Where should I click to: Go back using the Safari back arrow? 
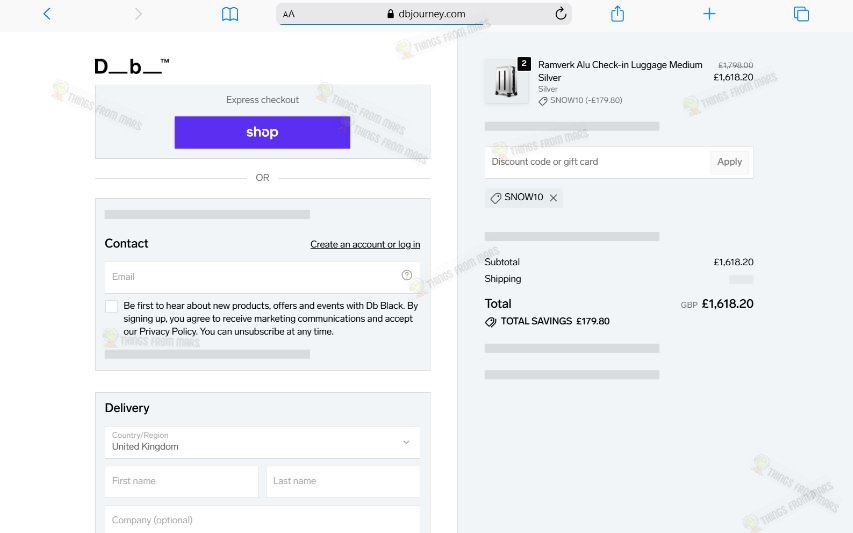pyautogui.click(x=47, y=14)
